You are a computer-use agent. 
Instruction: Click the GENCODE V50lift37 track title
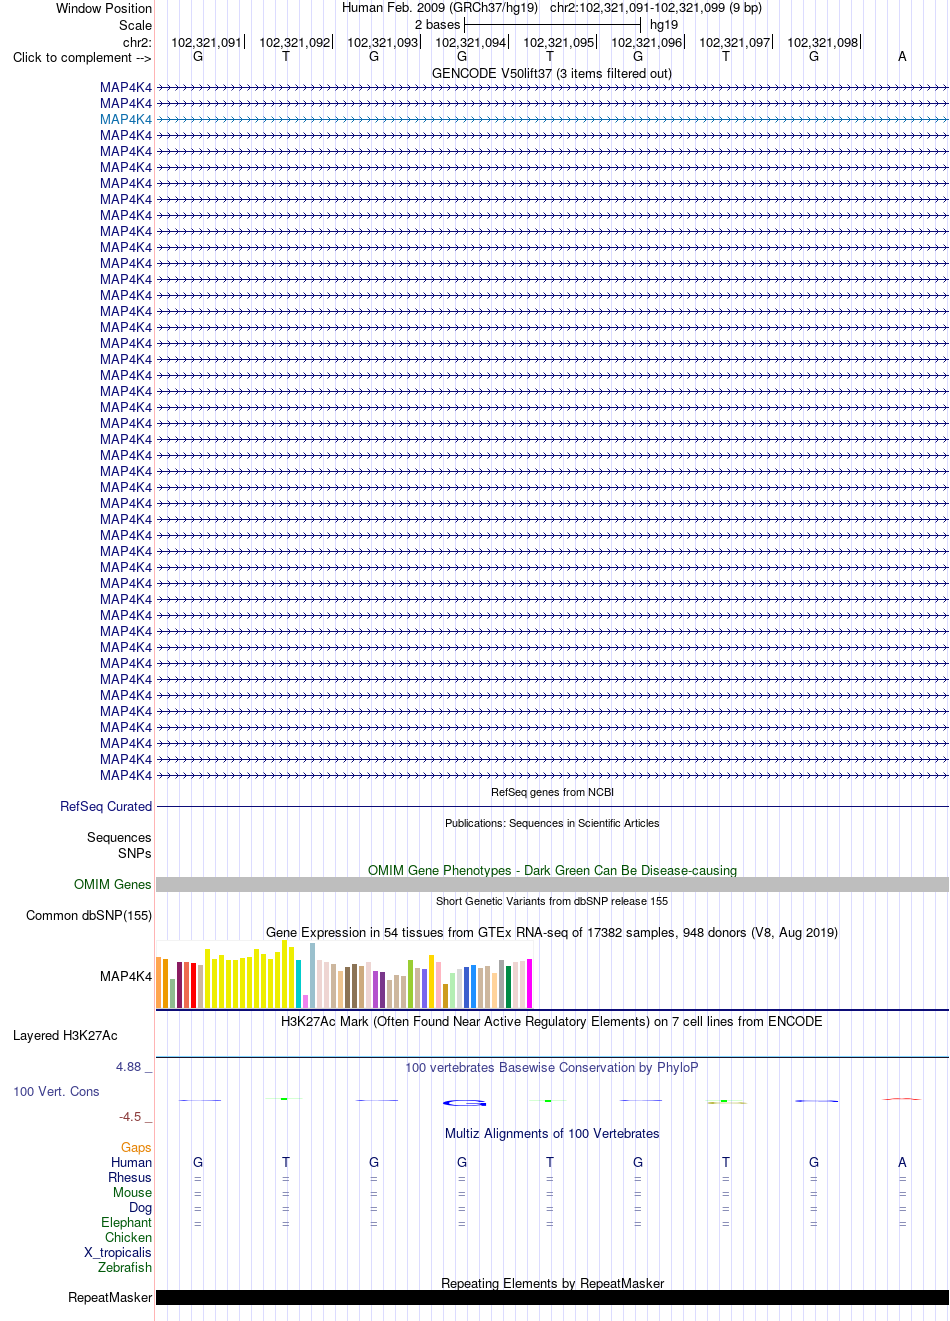click(x=552, y=73)
